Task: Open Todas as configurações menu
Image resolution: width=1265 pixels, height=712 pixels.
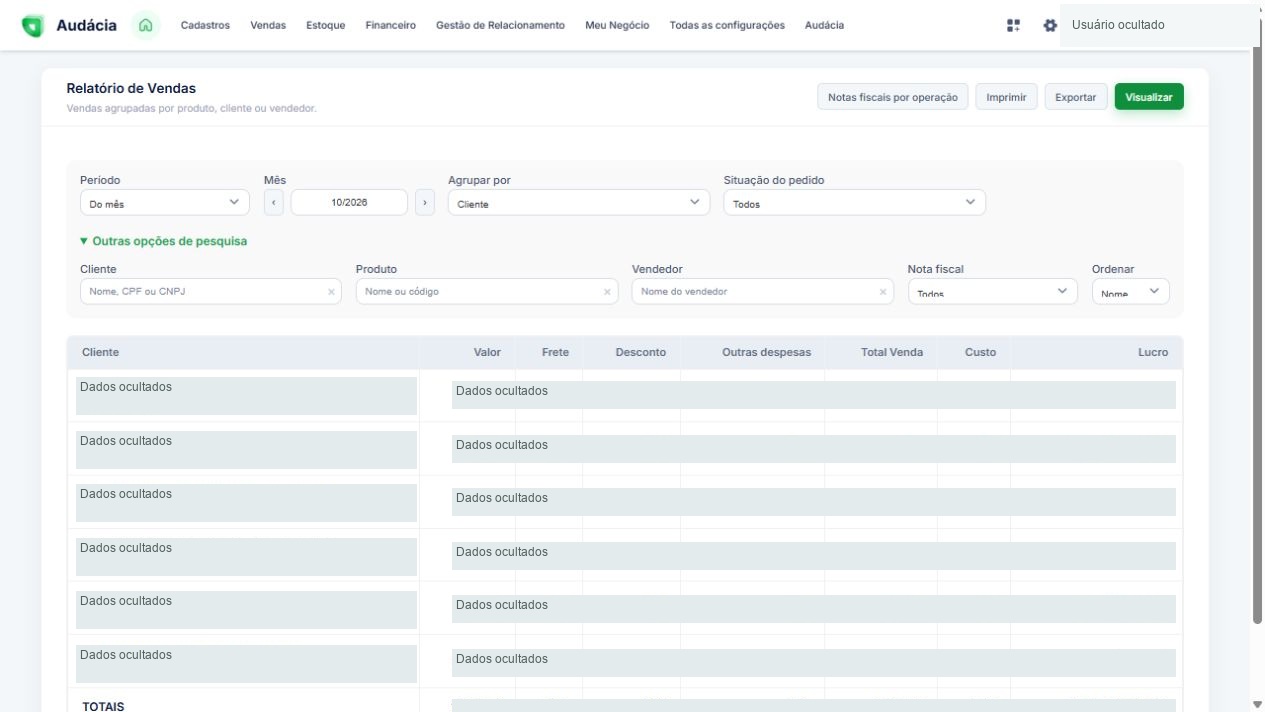Action: [727, 25]
